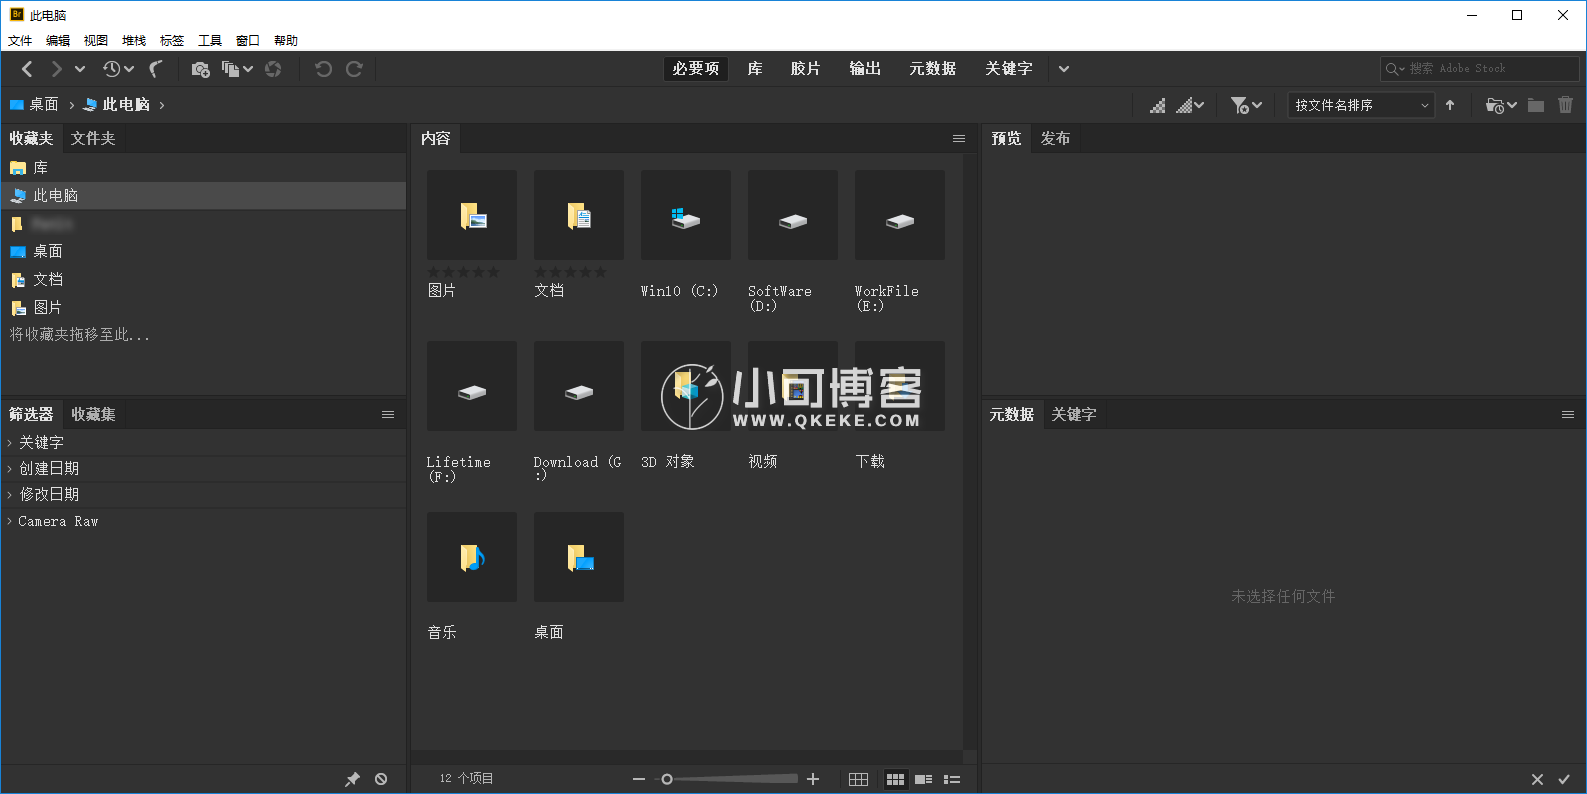
Task: Select 文档 in the favorites list
Action: click(x=203, y=280)
